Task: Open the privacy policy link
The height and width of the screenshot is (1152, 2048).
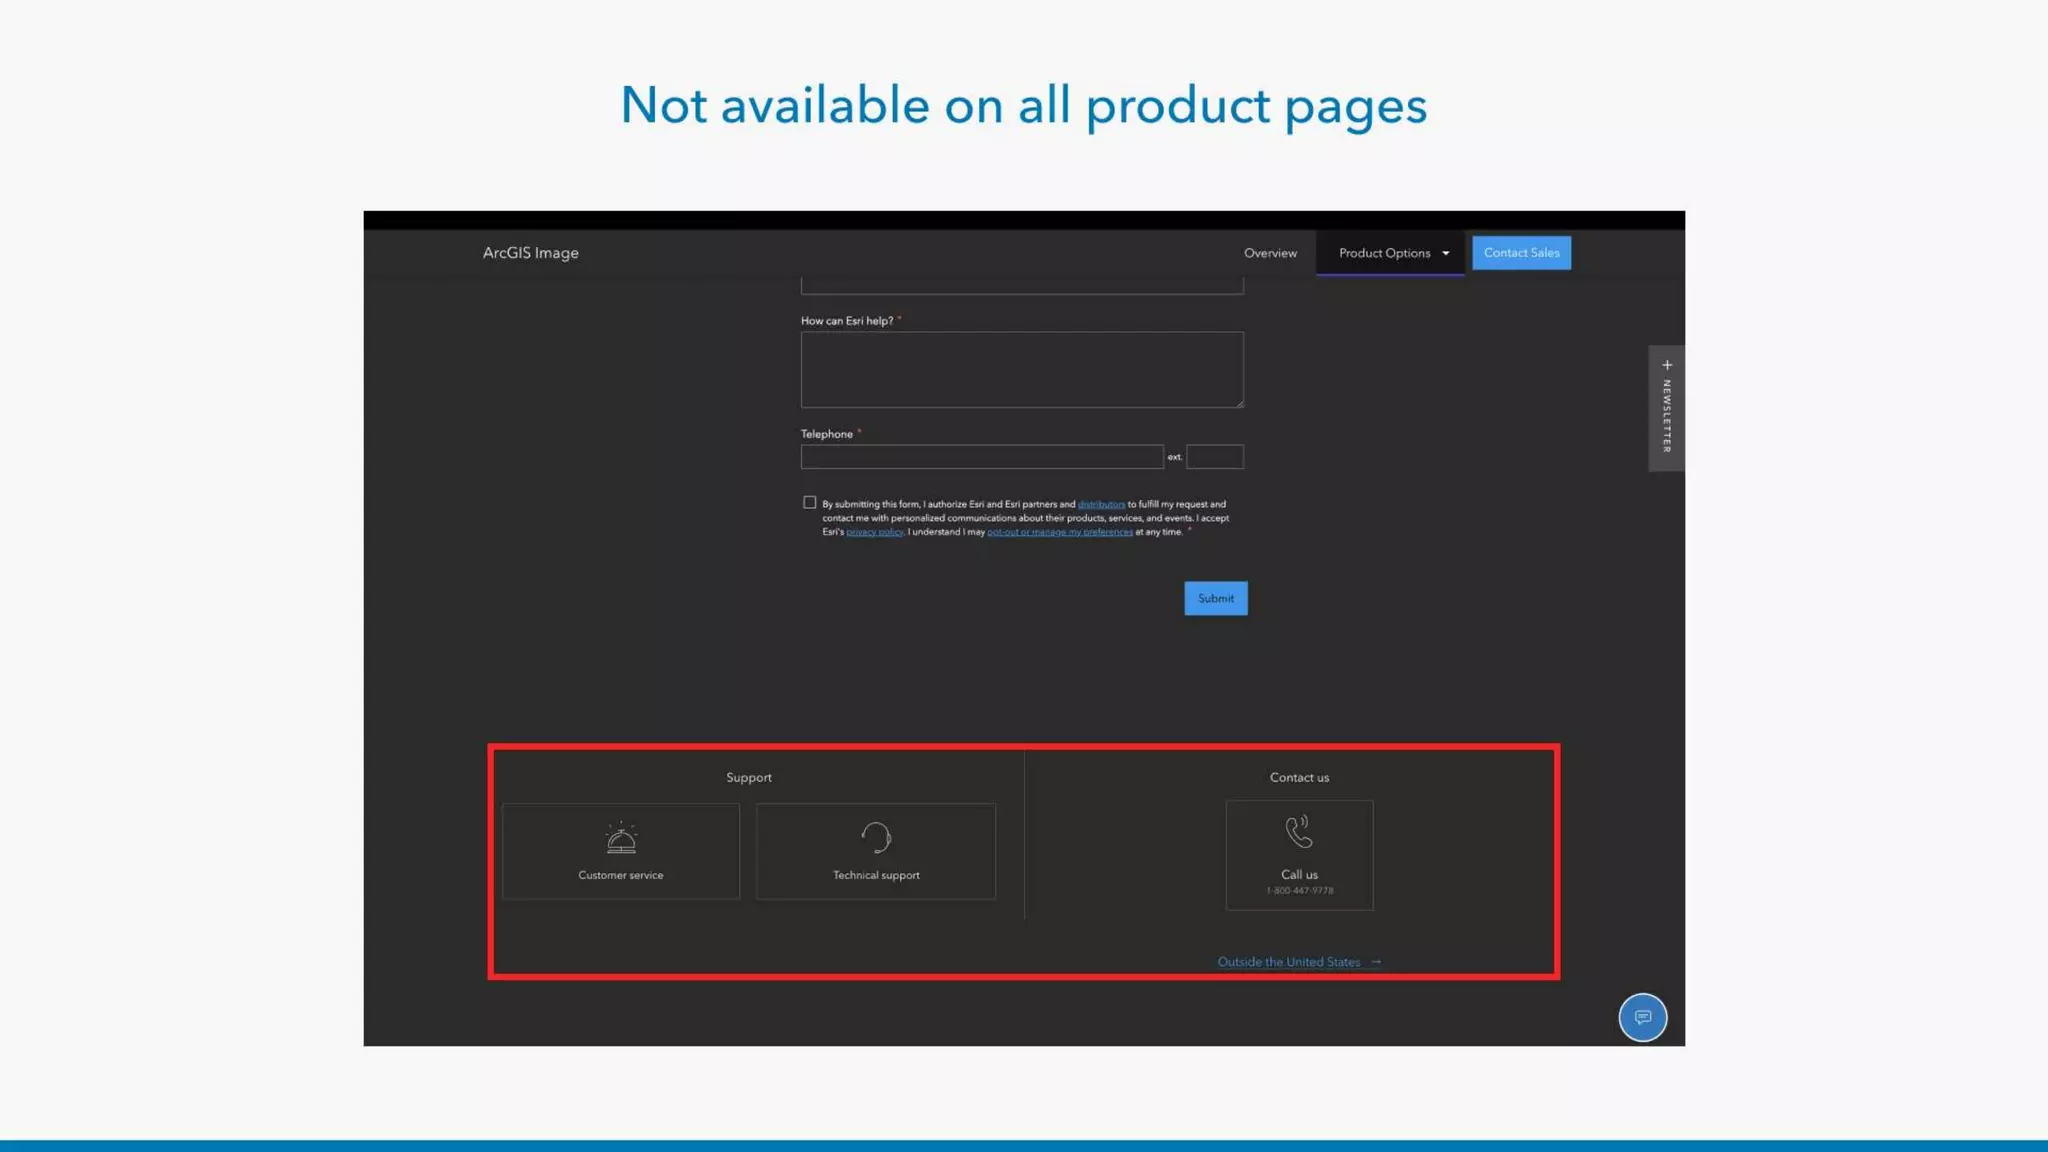Action: click(x=874, y=532)
